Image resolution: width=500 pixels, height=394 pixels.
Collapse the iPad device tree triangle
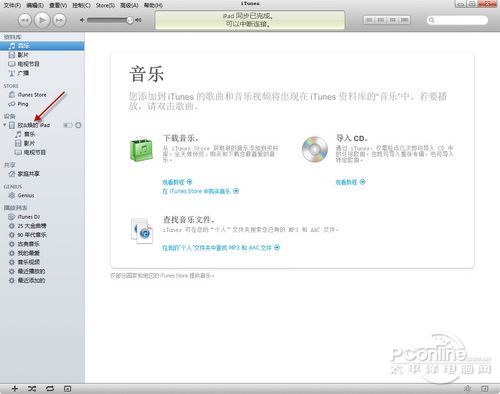pyautogui.click(x=5, y=125)
